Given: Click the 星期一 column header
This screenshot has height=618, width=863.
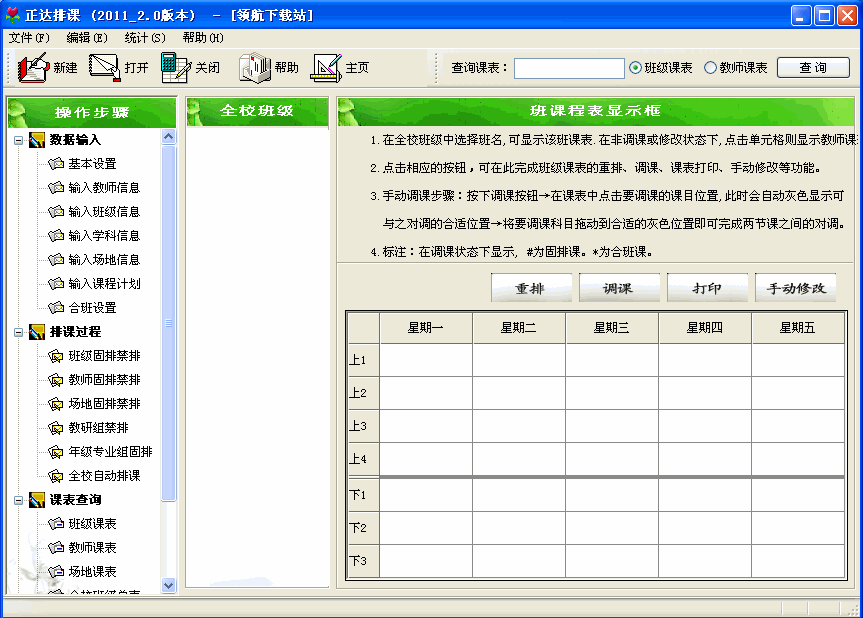Looking at the screenshot, I should click(x=426, y=328).
